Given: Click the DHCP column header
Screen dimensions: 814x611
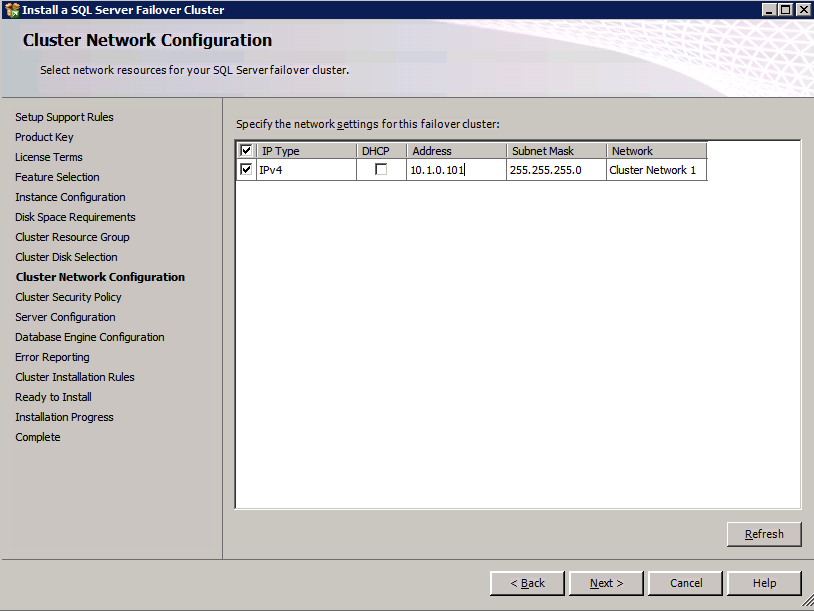Looking at the screenshot, I should pos(381,151).
